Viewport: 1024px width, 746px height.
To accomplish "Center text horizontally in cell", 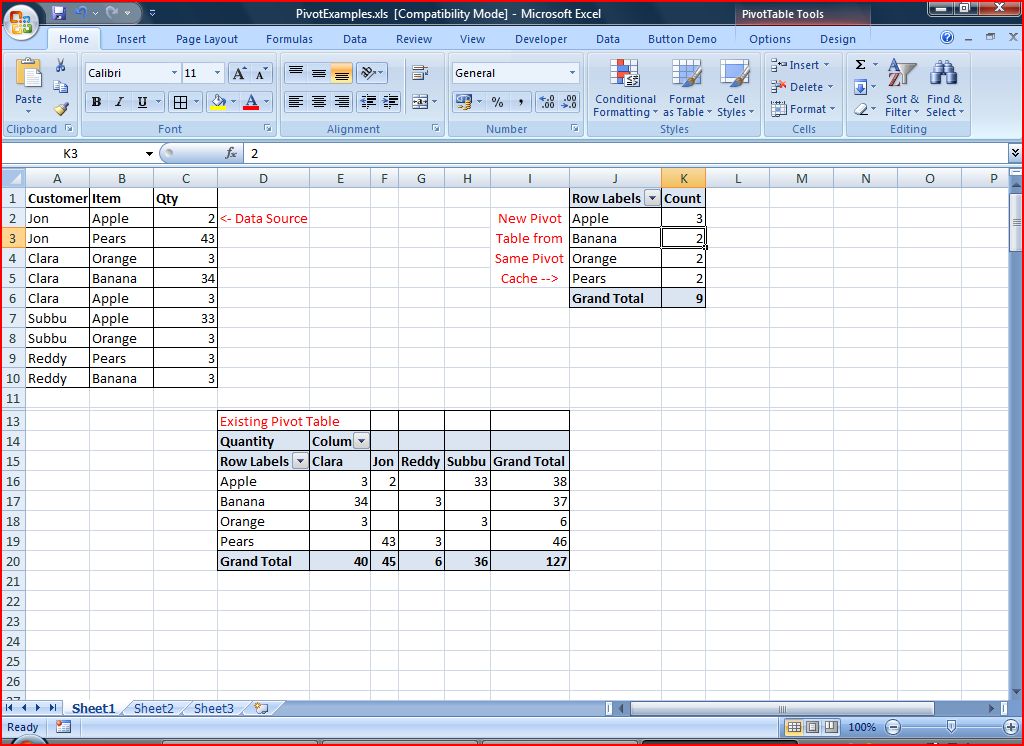I will click(x=319, y=102).
